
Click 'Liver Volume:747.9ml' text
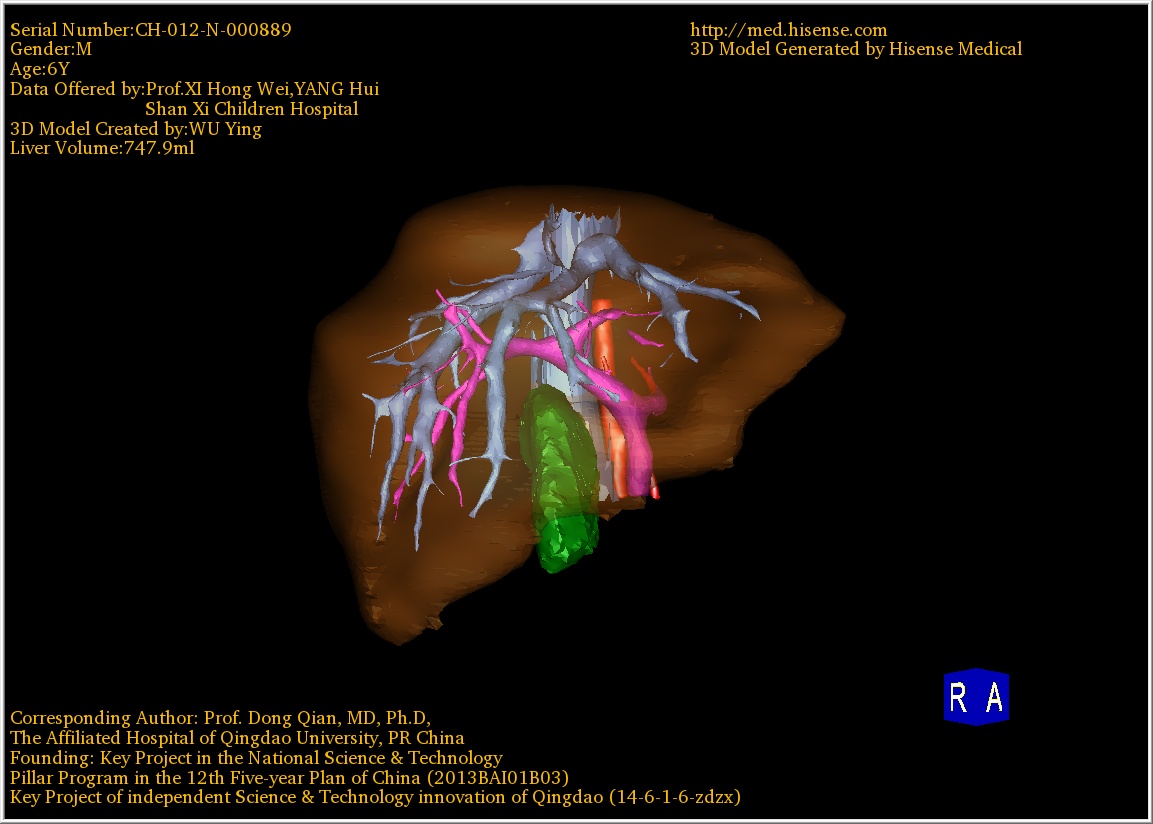[x=102, y=148]
